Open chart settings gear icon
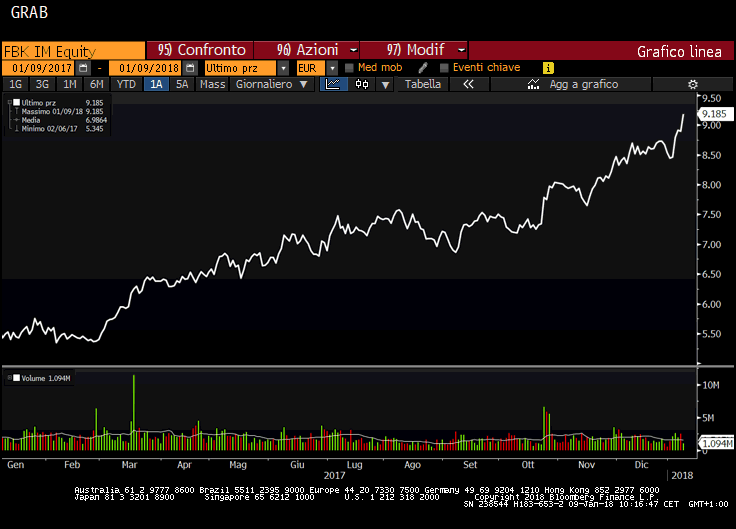Screen dimensions: 736x529 pyautogui.click(x=693, y=84)
